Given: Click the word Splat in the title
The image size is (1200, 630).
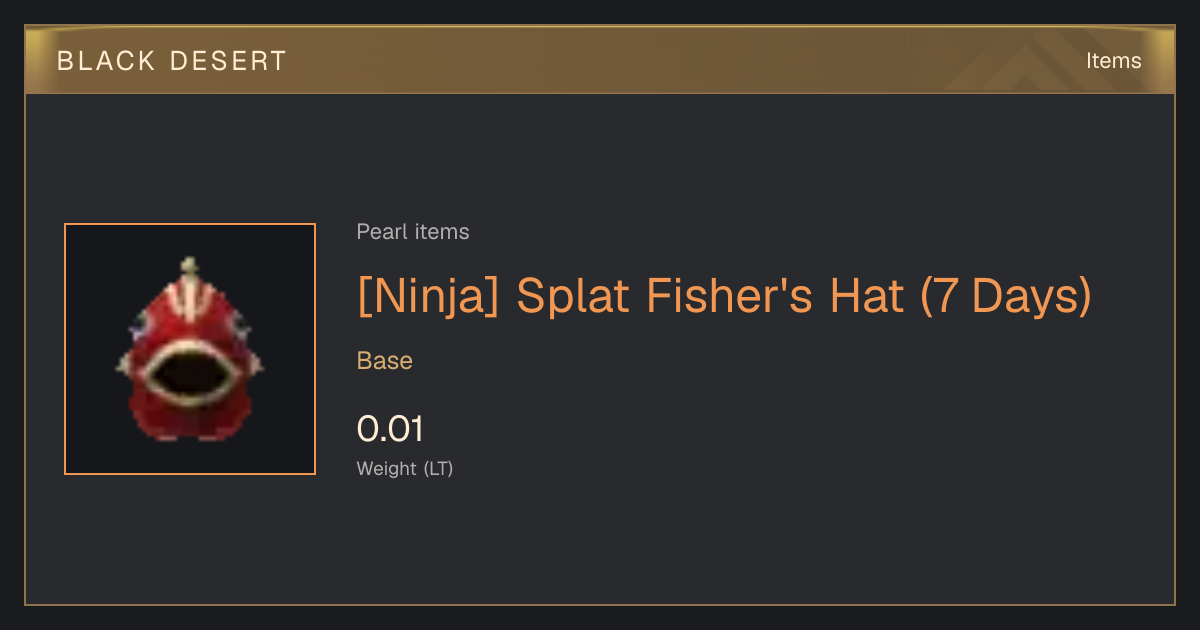Looking at the screenshot, I should (x=574, y=296).
